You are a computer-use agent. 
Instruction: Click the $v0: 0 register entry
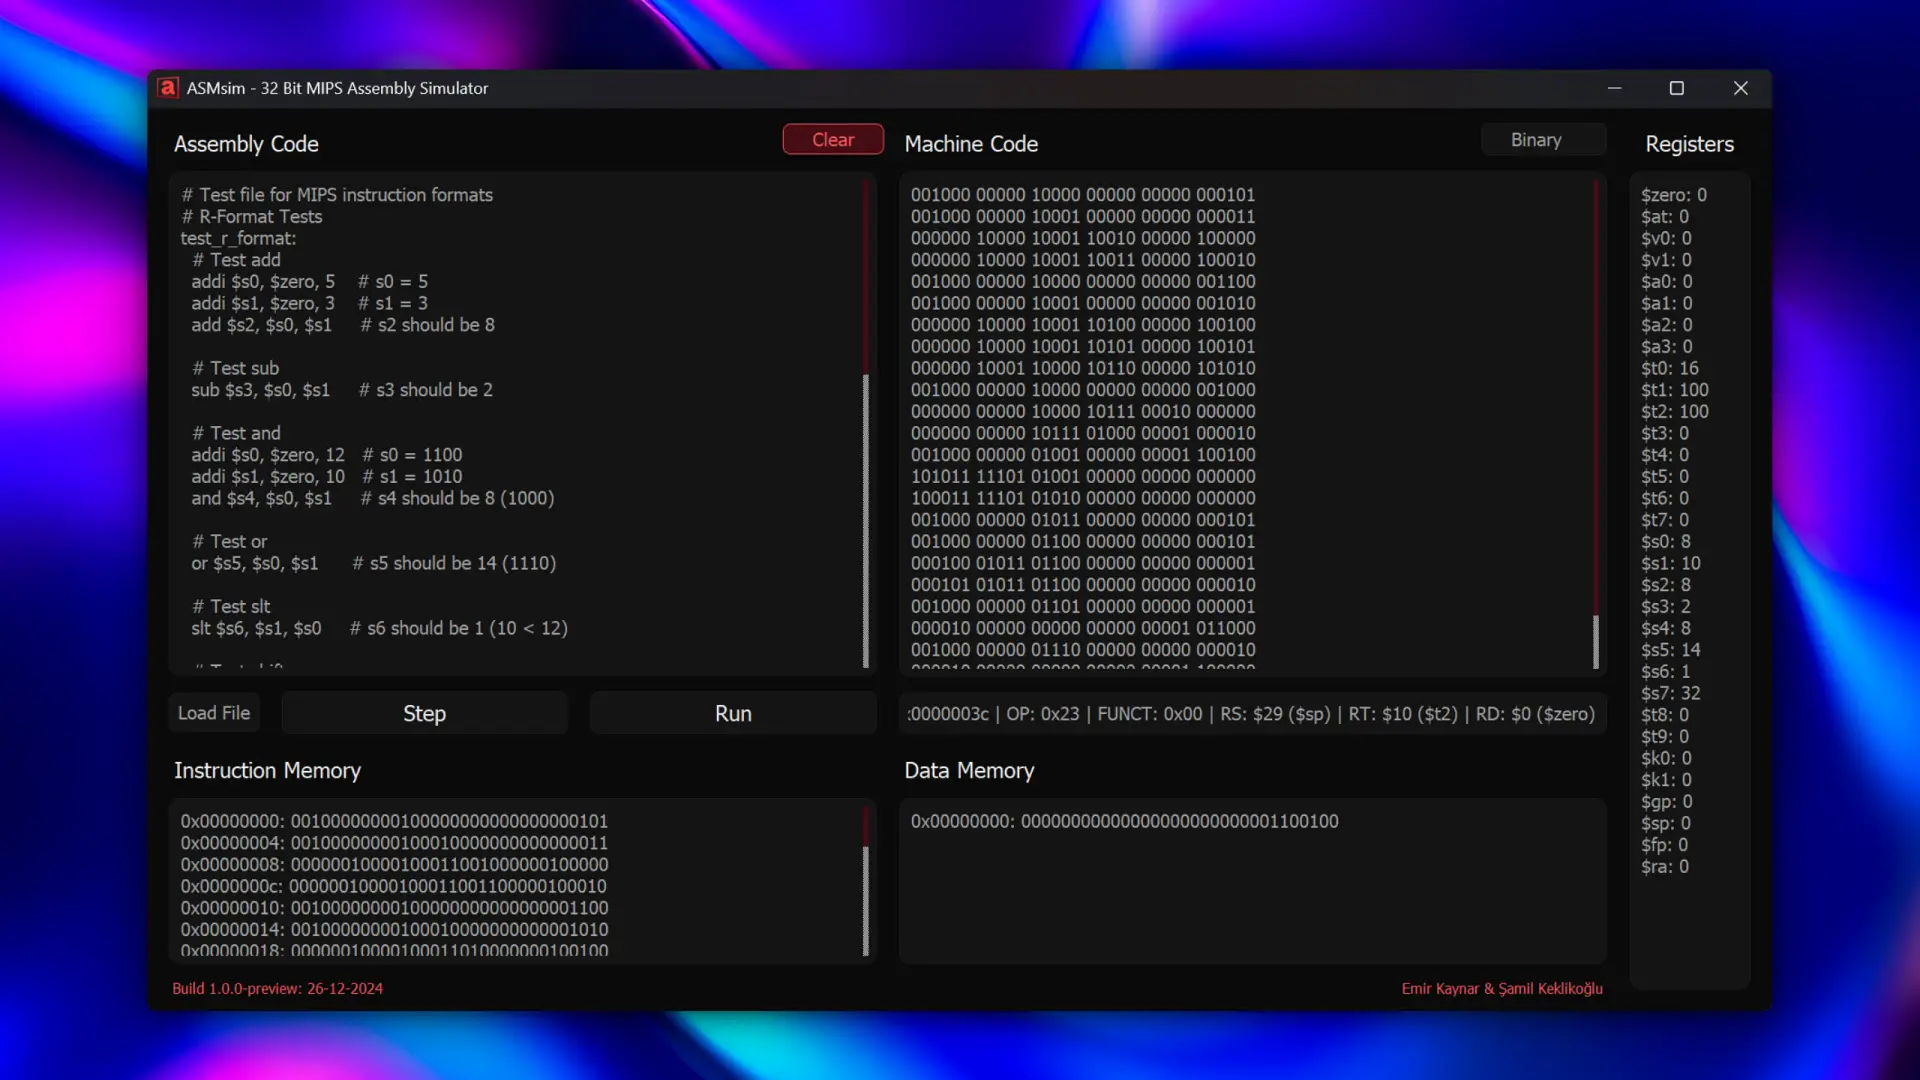[1666, 238]
